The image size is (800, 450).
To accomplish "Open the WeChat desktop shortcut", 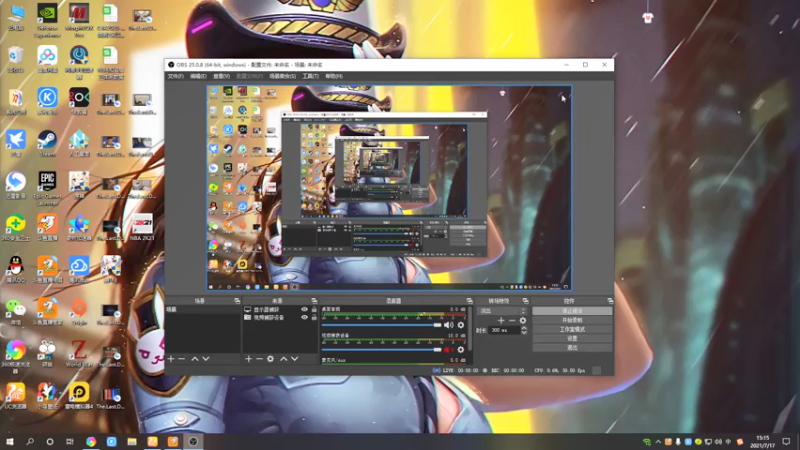I will pos(16,311).
